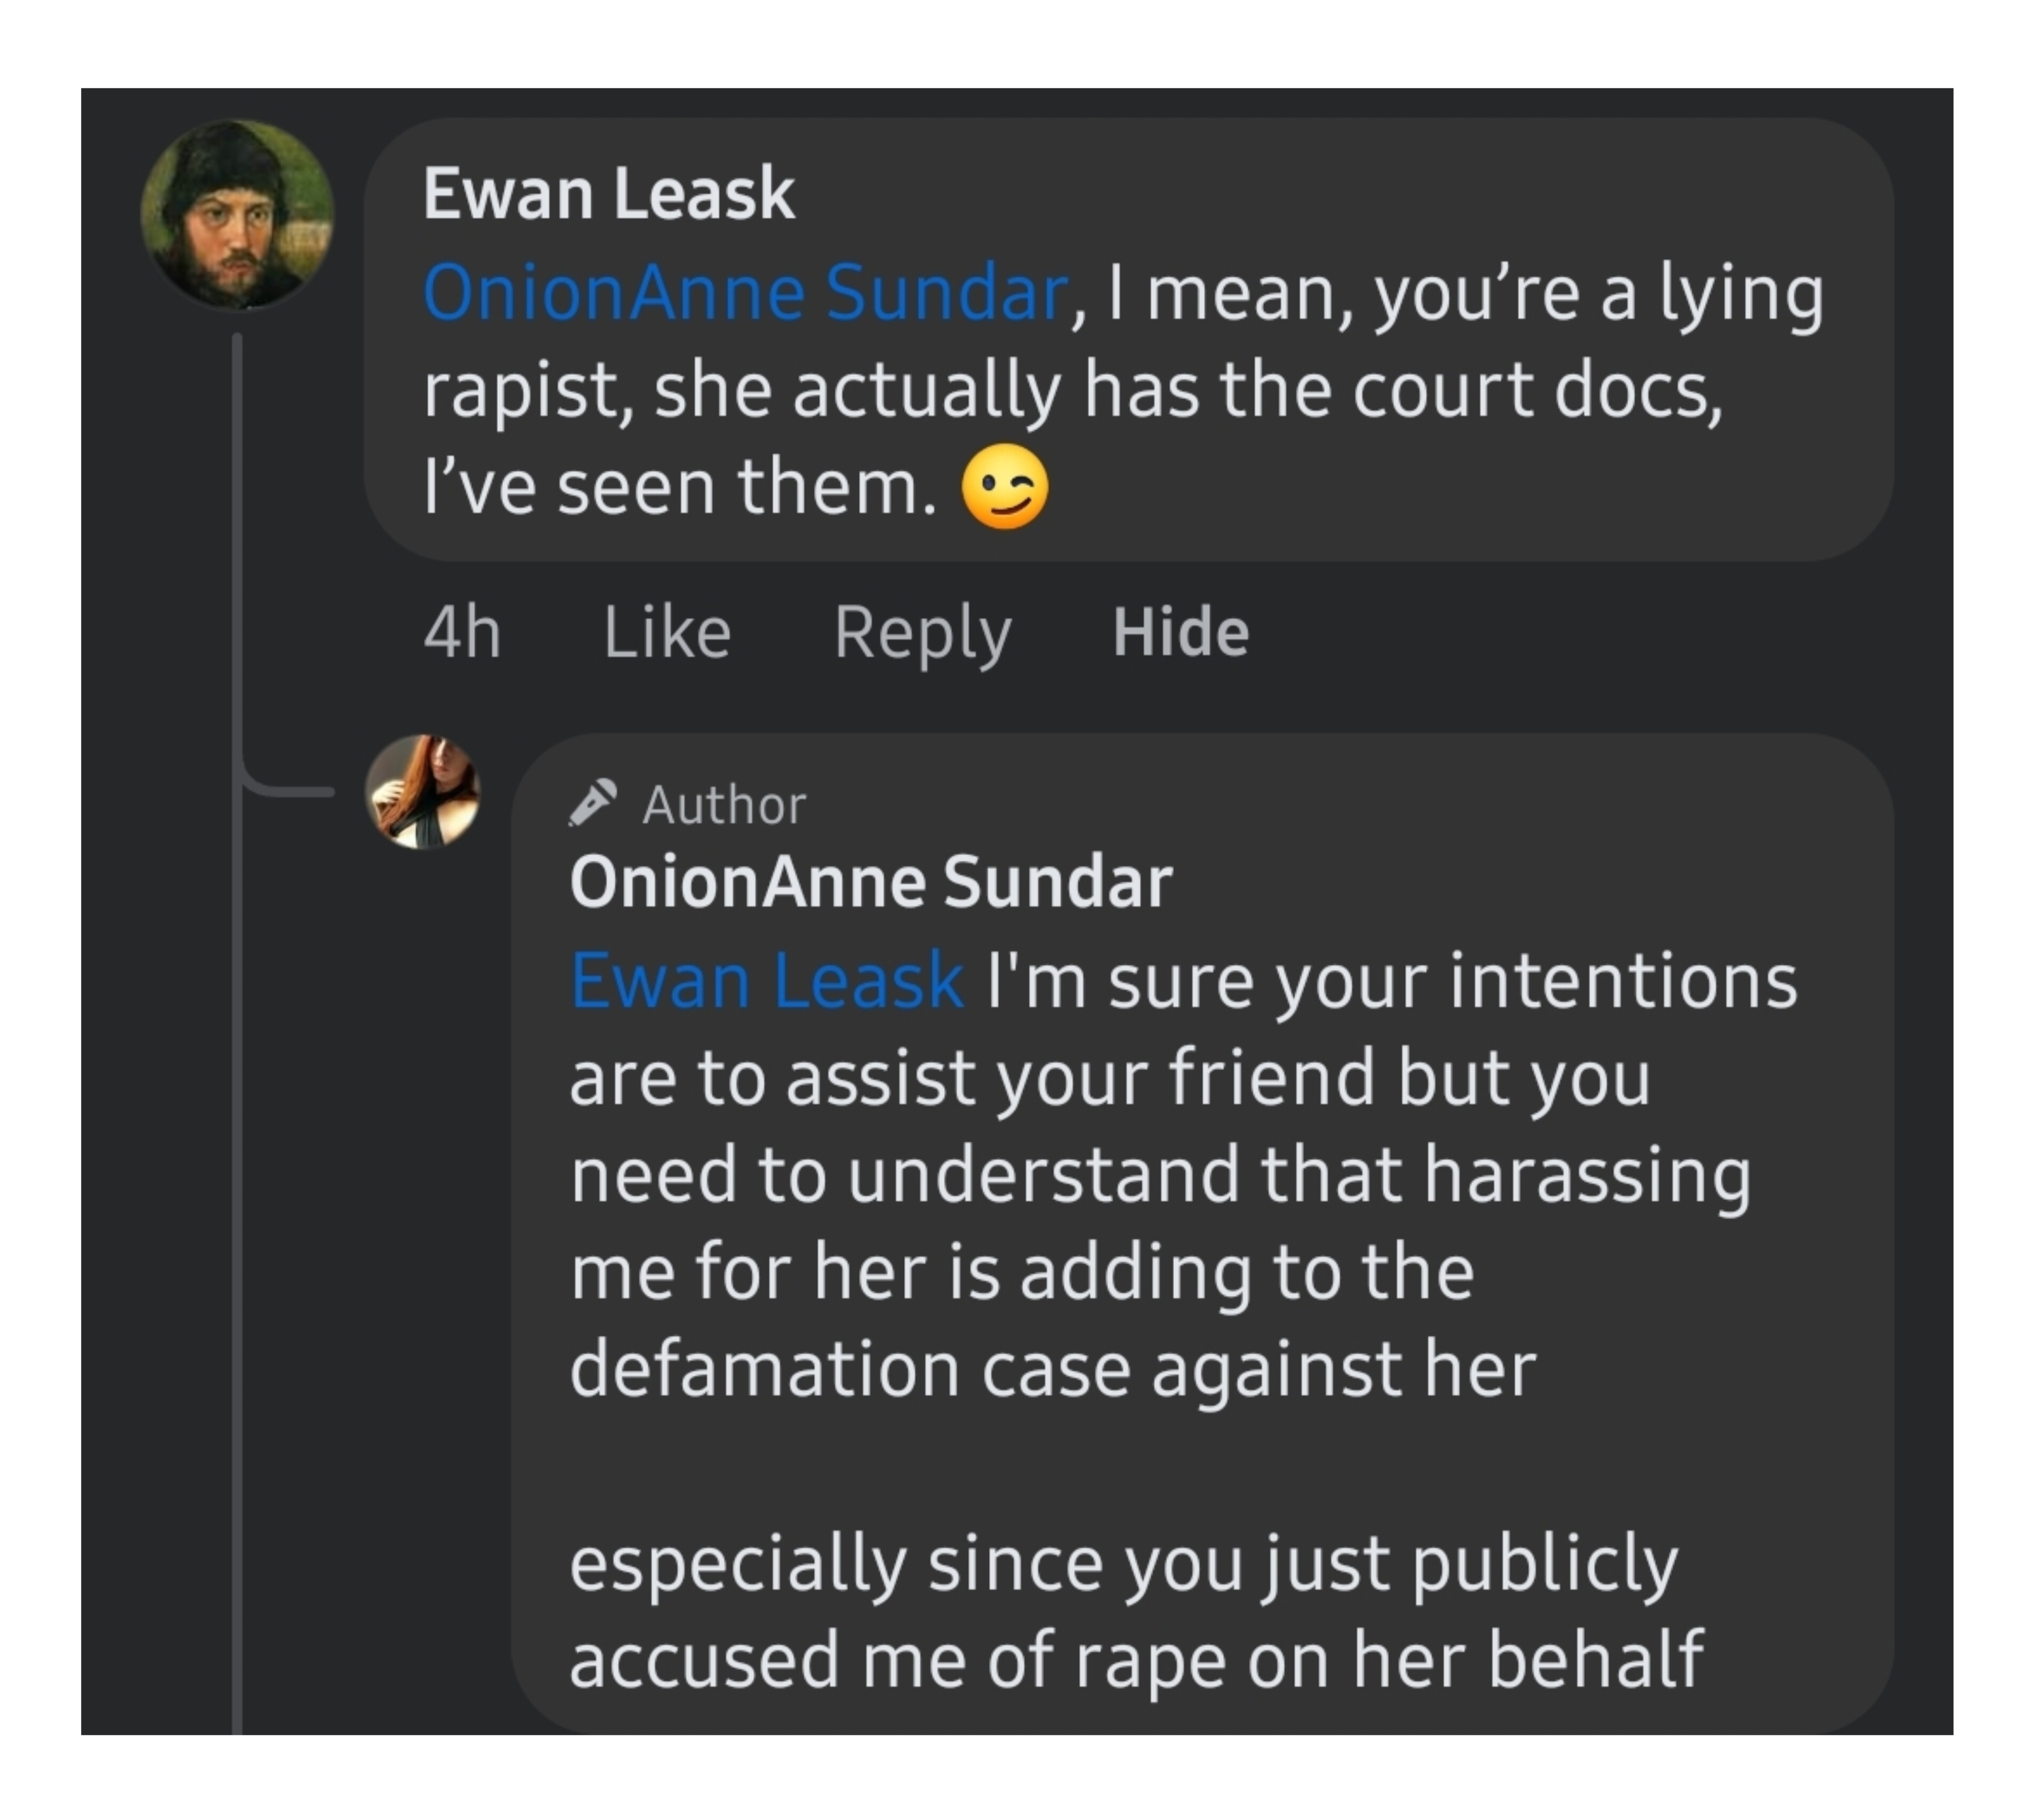Open Ewan Leask's profile picture

point(237,214)
